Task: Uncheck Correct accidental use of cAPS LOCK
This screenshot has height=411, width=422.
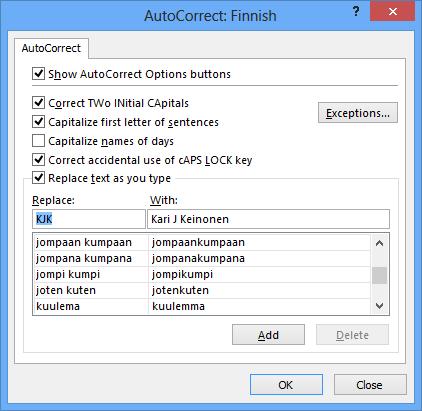Action: pyautogui.click(x=39, y=160)
